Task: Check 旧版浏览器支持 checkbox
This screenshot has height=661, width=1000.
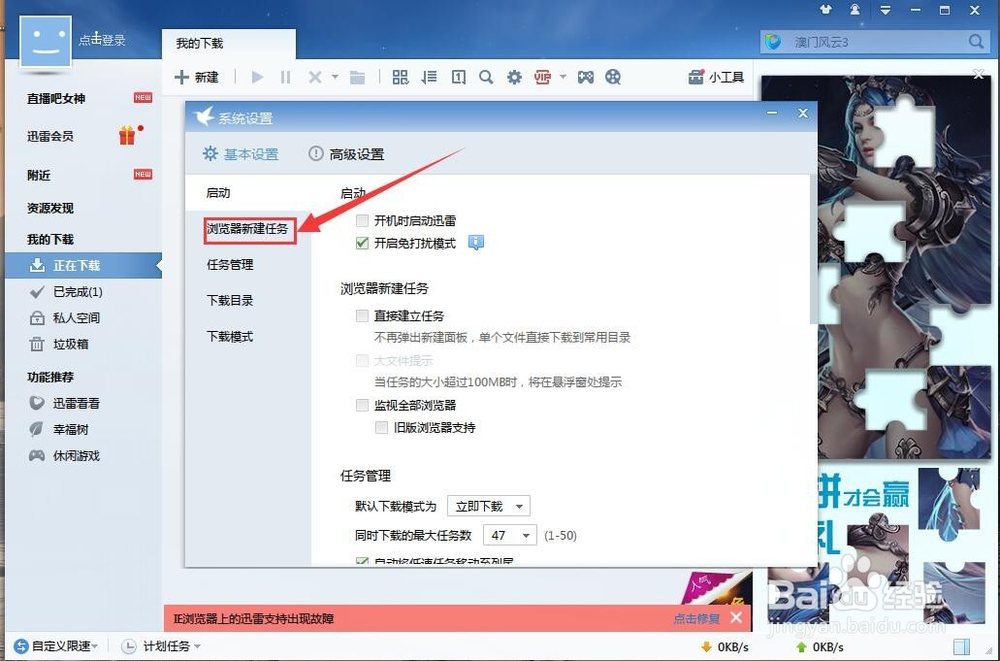Action: coord(381,427)
